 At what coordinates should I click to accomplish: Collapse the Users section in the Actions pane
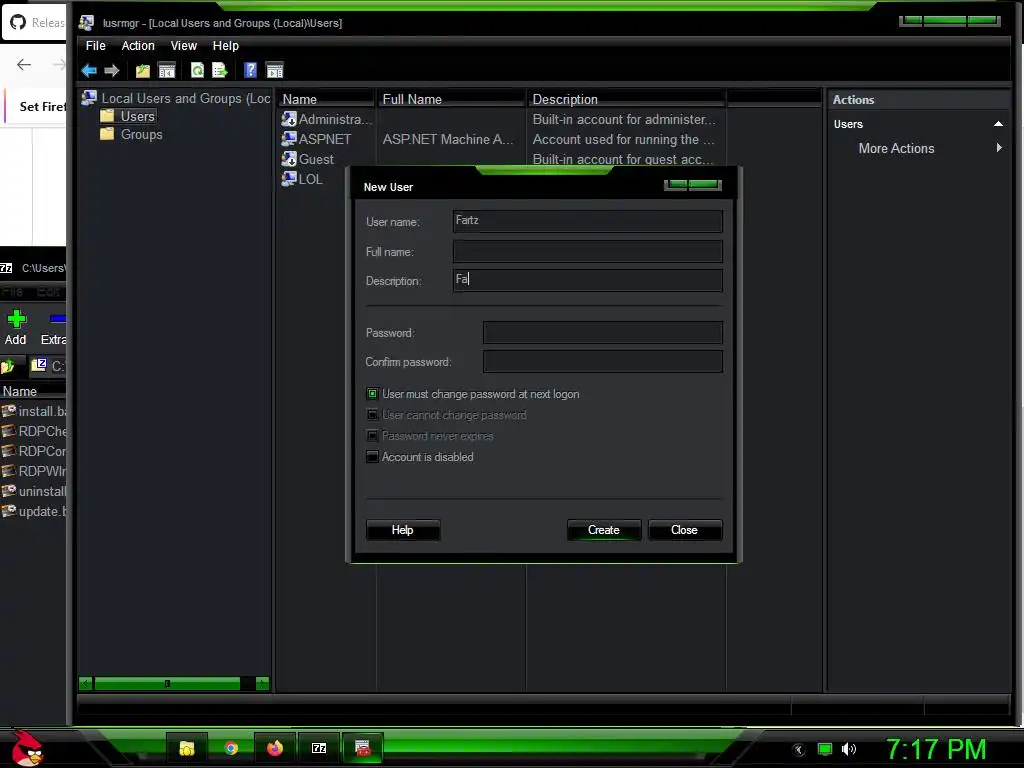998,124
